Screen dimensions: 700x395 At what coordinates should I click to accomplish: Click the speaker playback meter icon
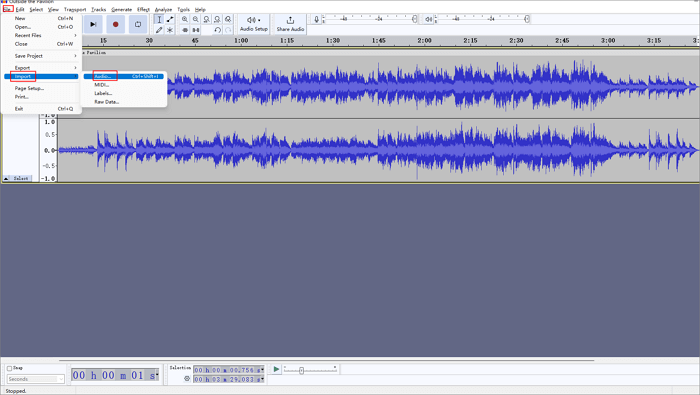(x=429, y=19)
